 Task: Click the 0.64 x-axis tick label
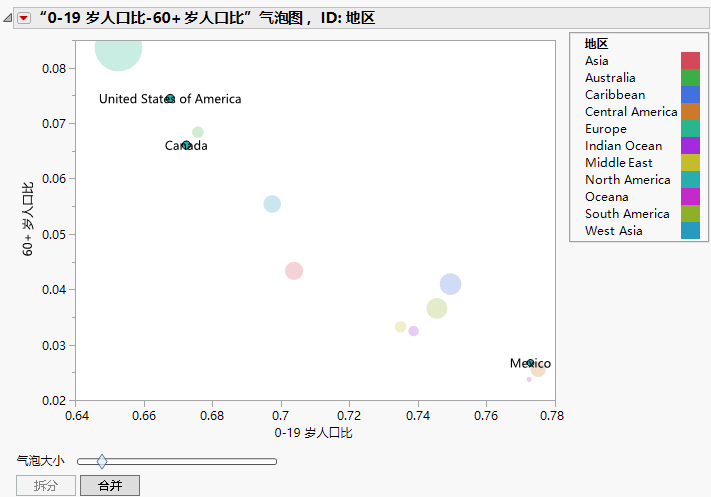click(77, 415)
